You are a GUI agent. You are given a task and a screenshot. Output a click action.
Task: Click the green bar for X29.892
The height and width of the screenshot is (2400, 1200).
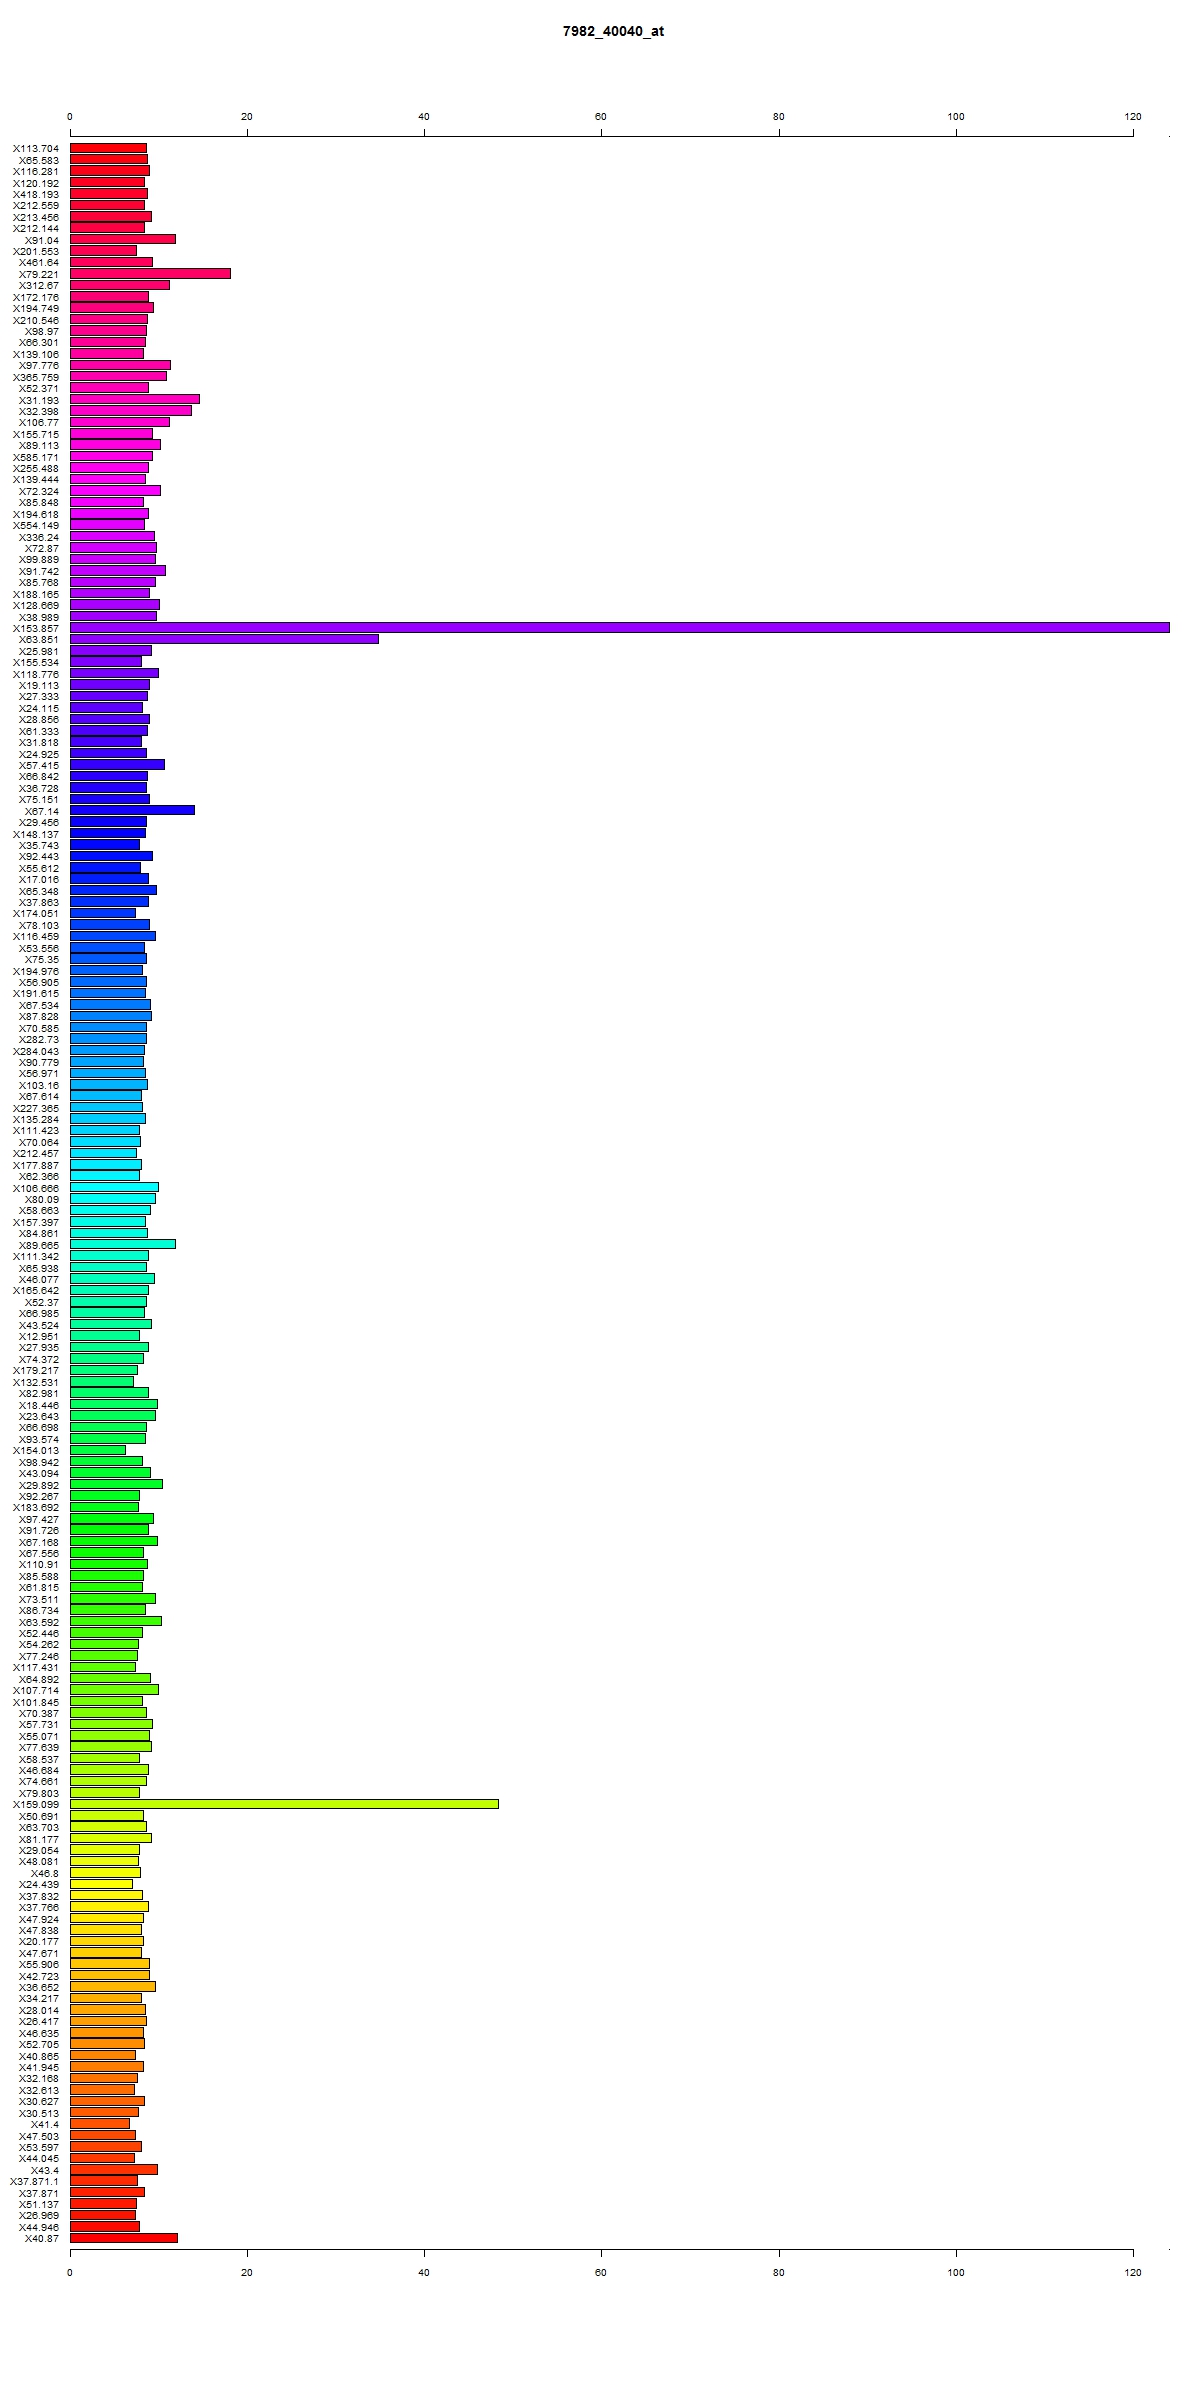[x=116, y=1484]
